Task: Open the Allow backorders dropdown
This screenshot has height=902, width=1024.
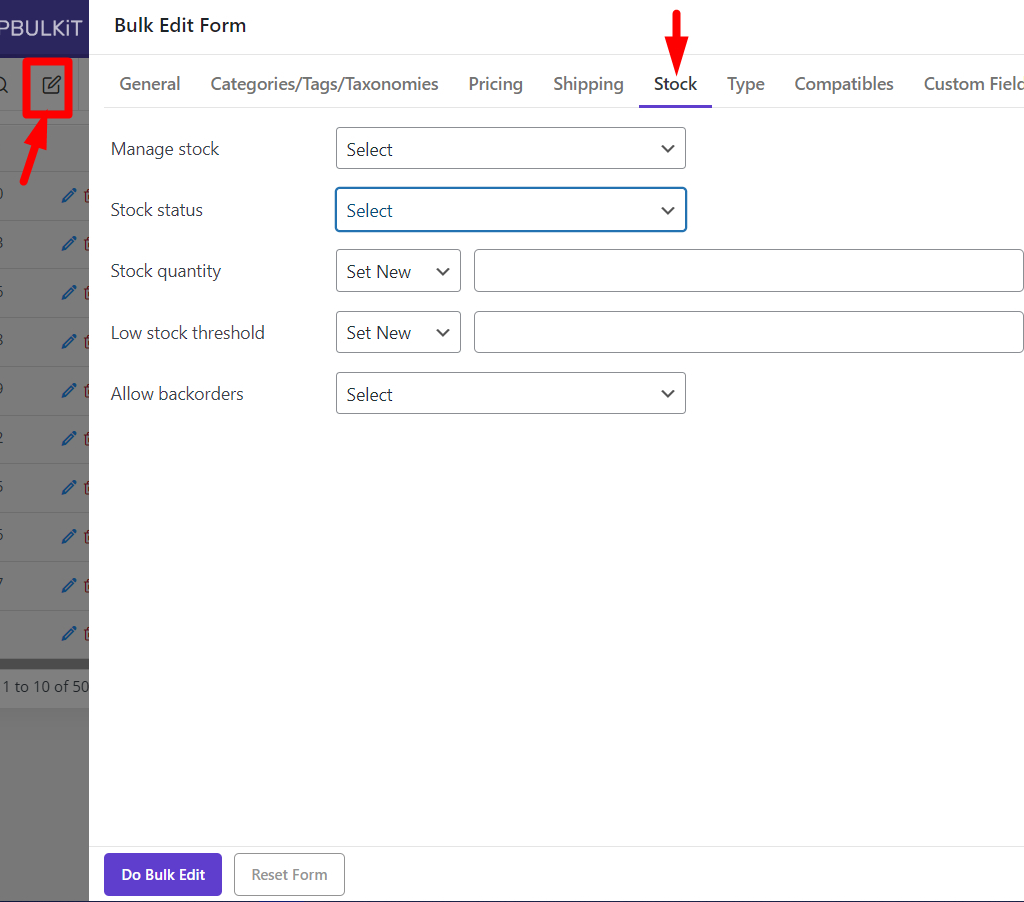Action: pyautogui.click(x=510, y=394)
